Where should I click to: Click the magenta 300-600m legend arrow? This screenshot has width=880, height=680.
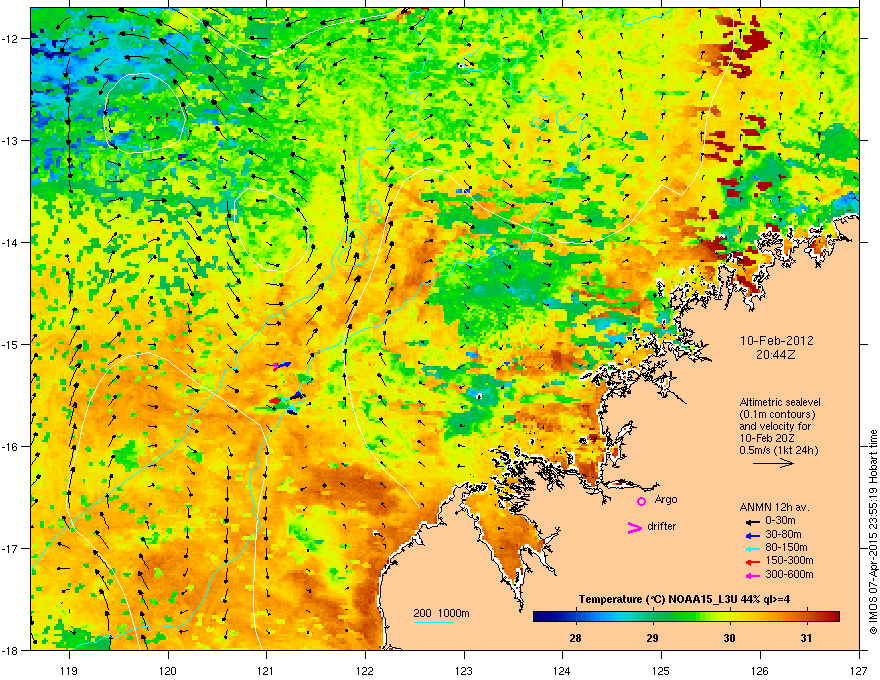click(x=753, y=575)
